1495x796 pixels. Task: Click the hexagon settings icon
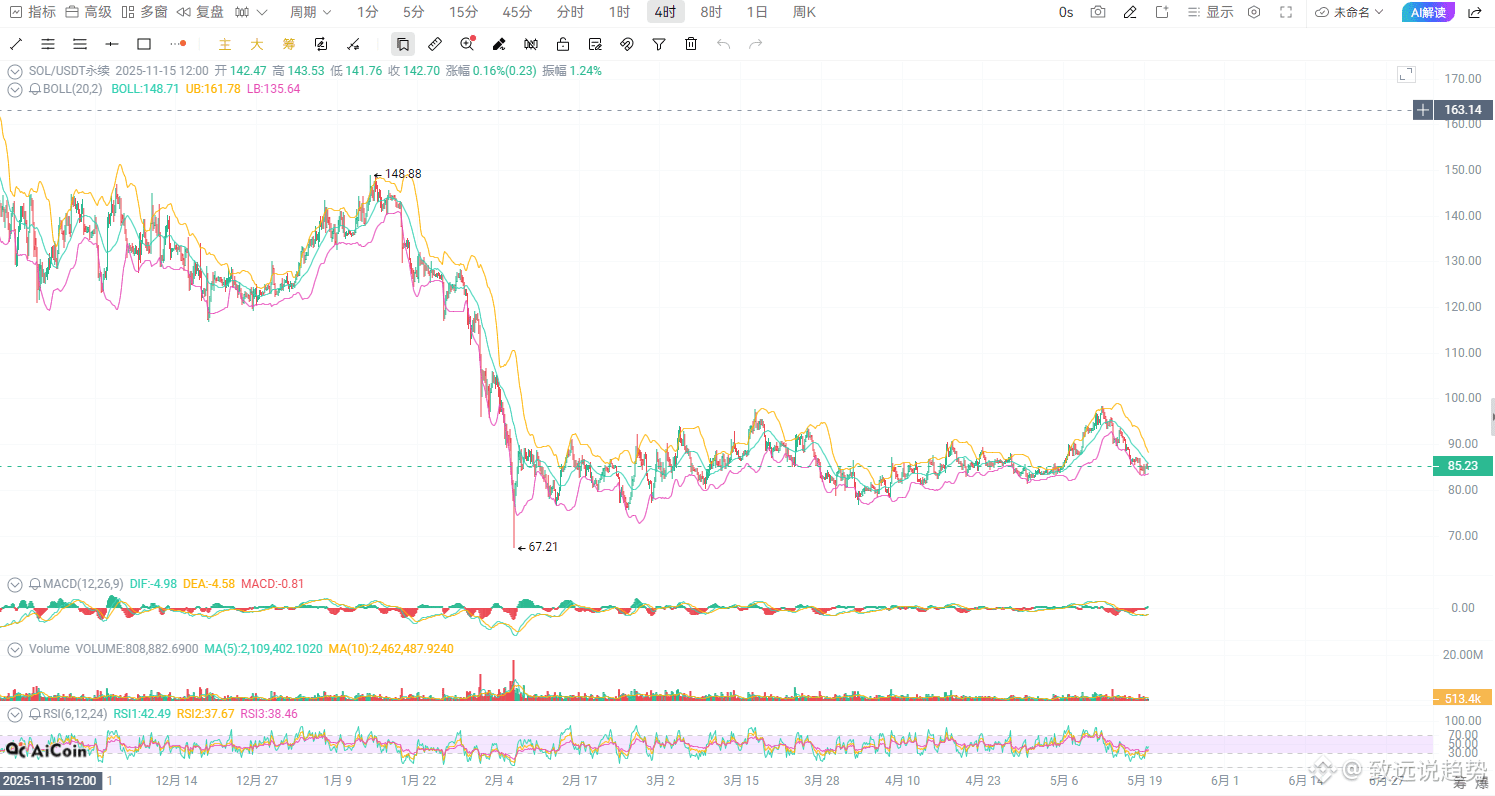(x=1254, y=12)
